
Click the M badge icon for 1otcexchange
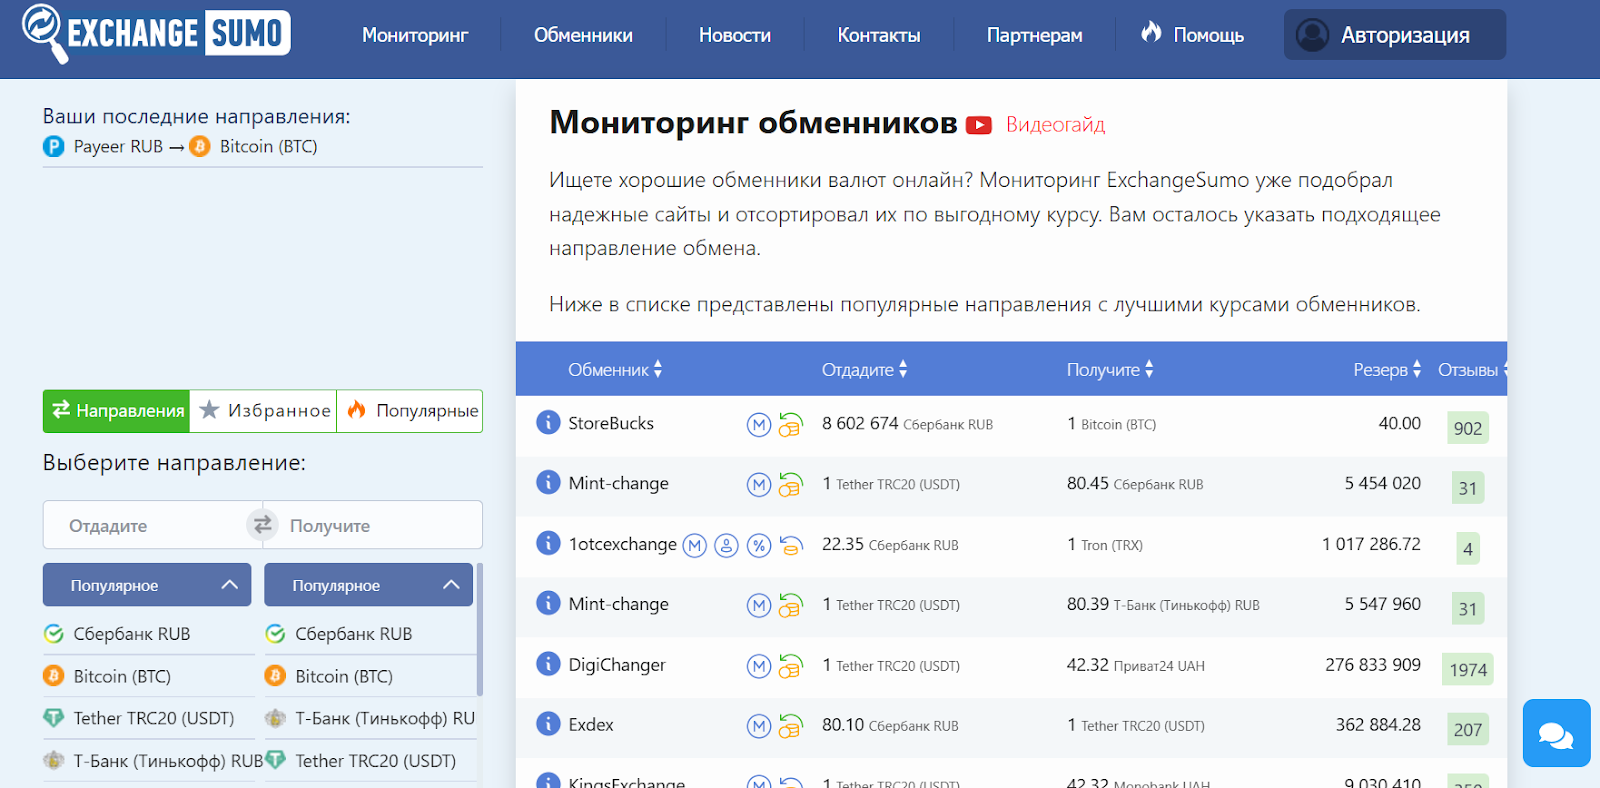pos(695,546)
